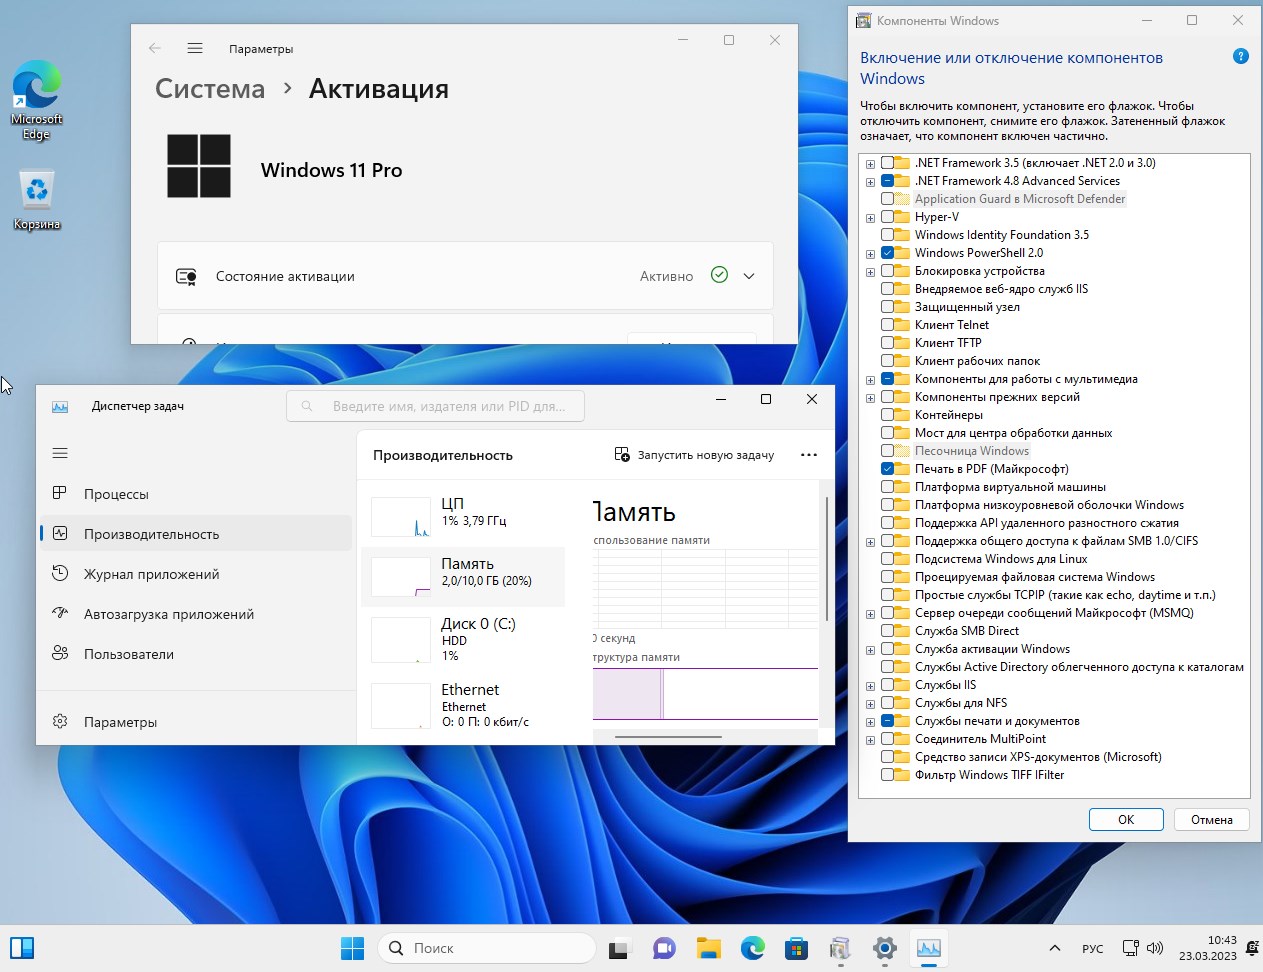Uncheck Печать в PDF (Майкрософт)
1263x972 pixels.
click(x=888, y=469)
